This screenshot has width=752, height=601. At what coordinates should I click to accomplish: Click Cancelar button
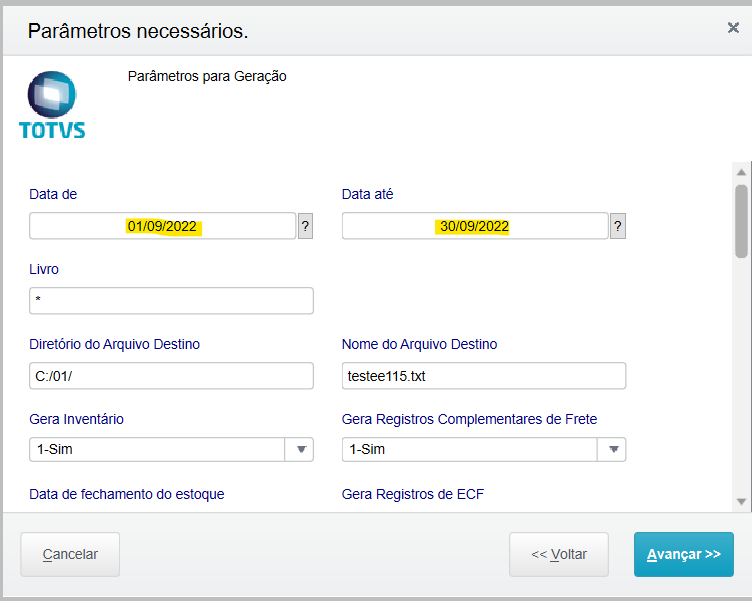coord(70,554)
